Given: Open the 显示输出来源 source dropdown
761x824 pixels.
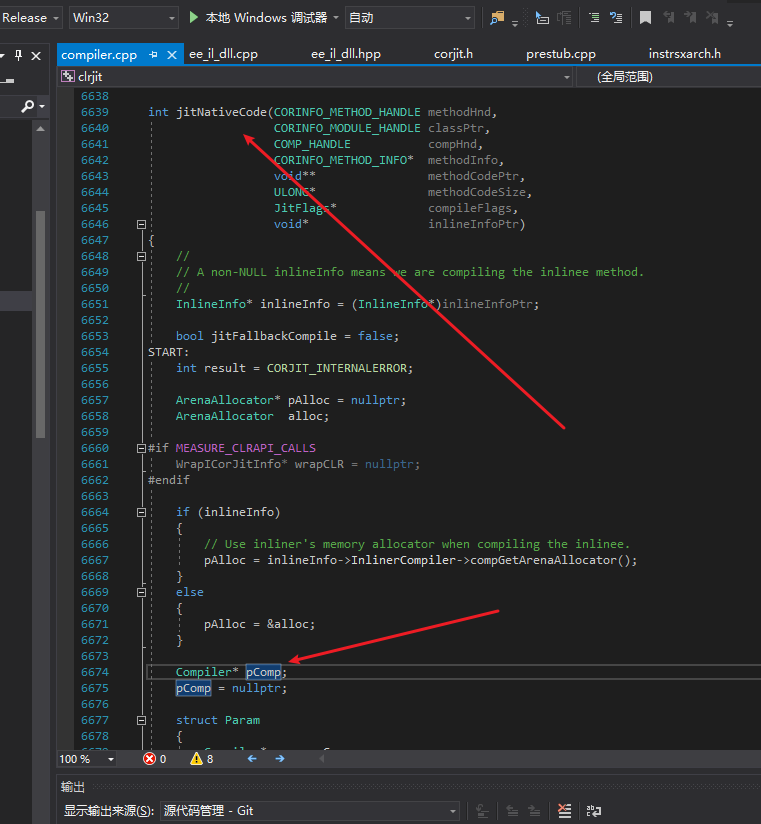Looking at the screenshot, I should pyautogui.click(x=309, y=811).
